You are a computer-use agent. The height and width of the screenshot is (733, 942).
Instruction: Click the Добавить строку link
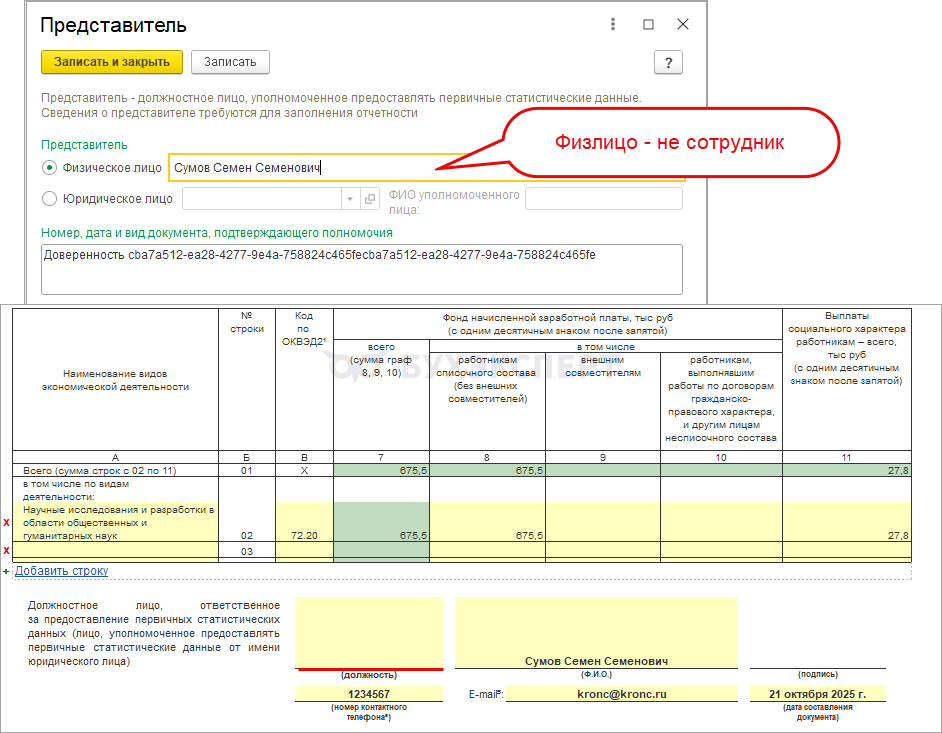coord(62,571)
